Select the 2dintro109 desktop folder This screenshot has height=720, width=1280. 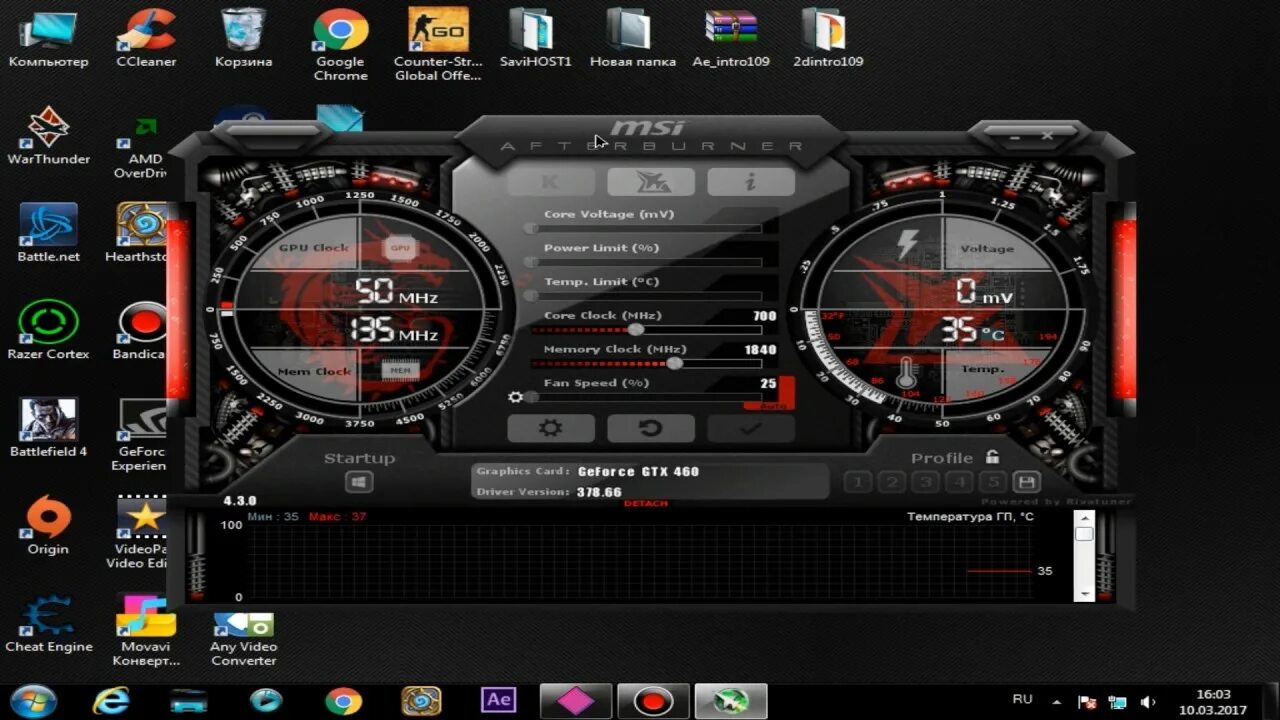click(x=828, y=39)
